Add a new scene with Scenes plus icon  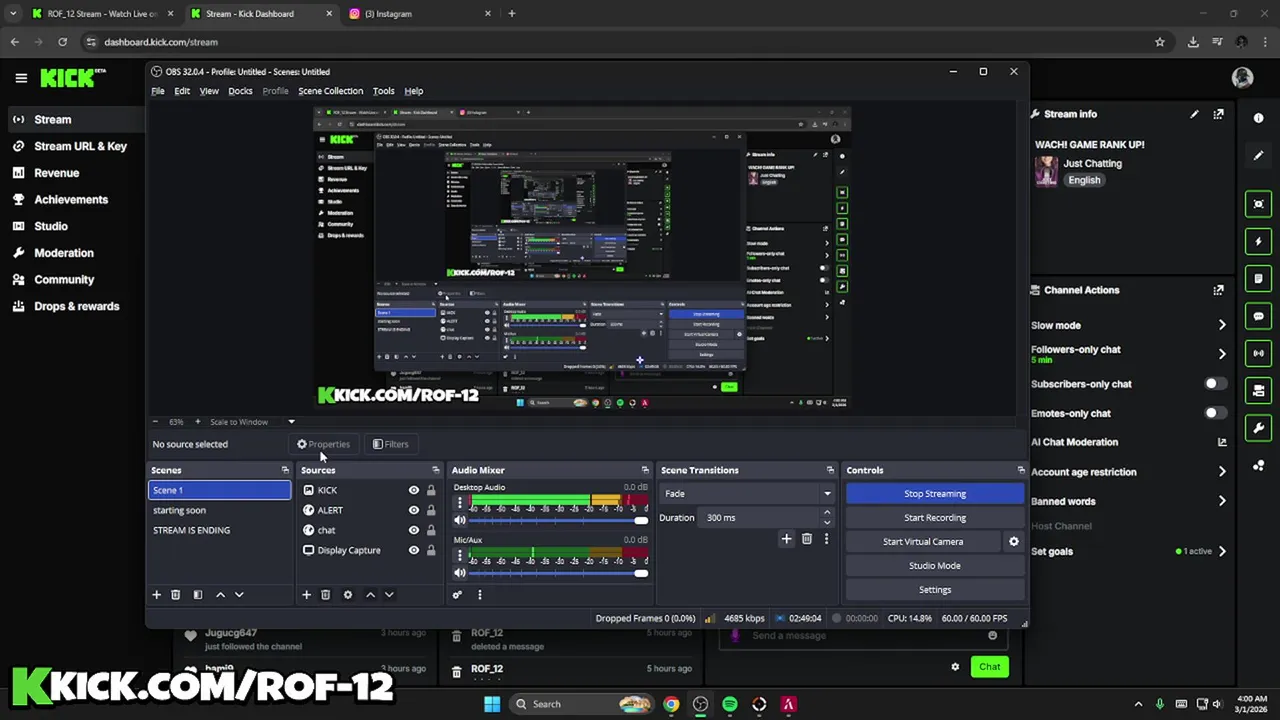156,595
